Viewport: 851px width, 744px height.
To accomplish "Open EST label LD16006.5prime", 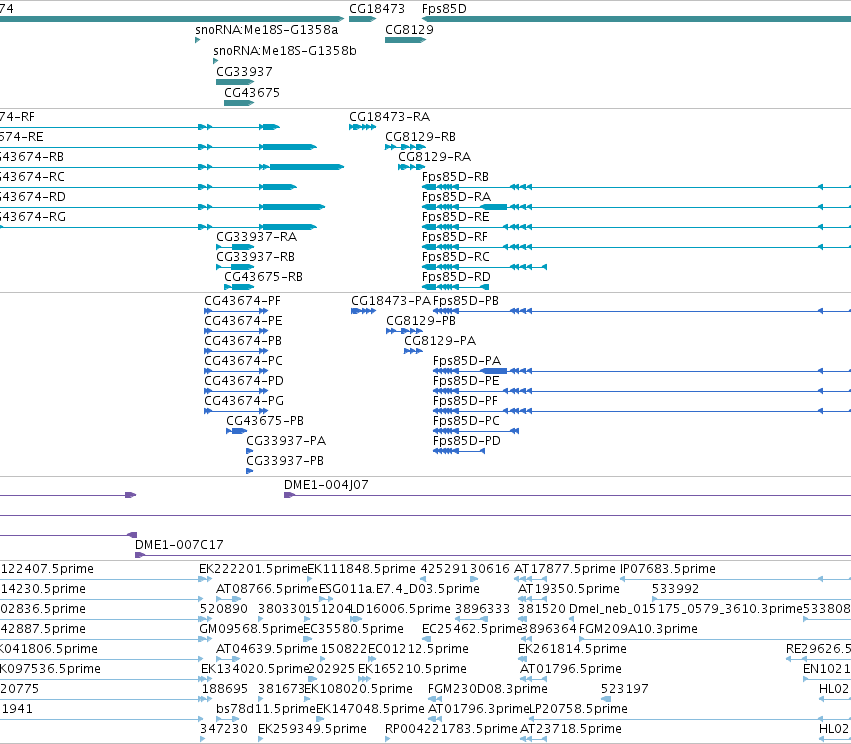I will [401, 609].
